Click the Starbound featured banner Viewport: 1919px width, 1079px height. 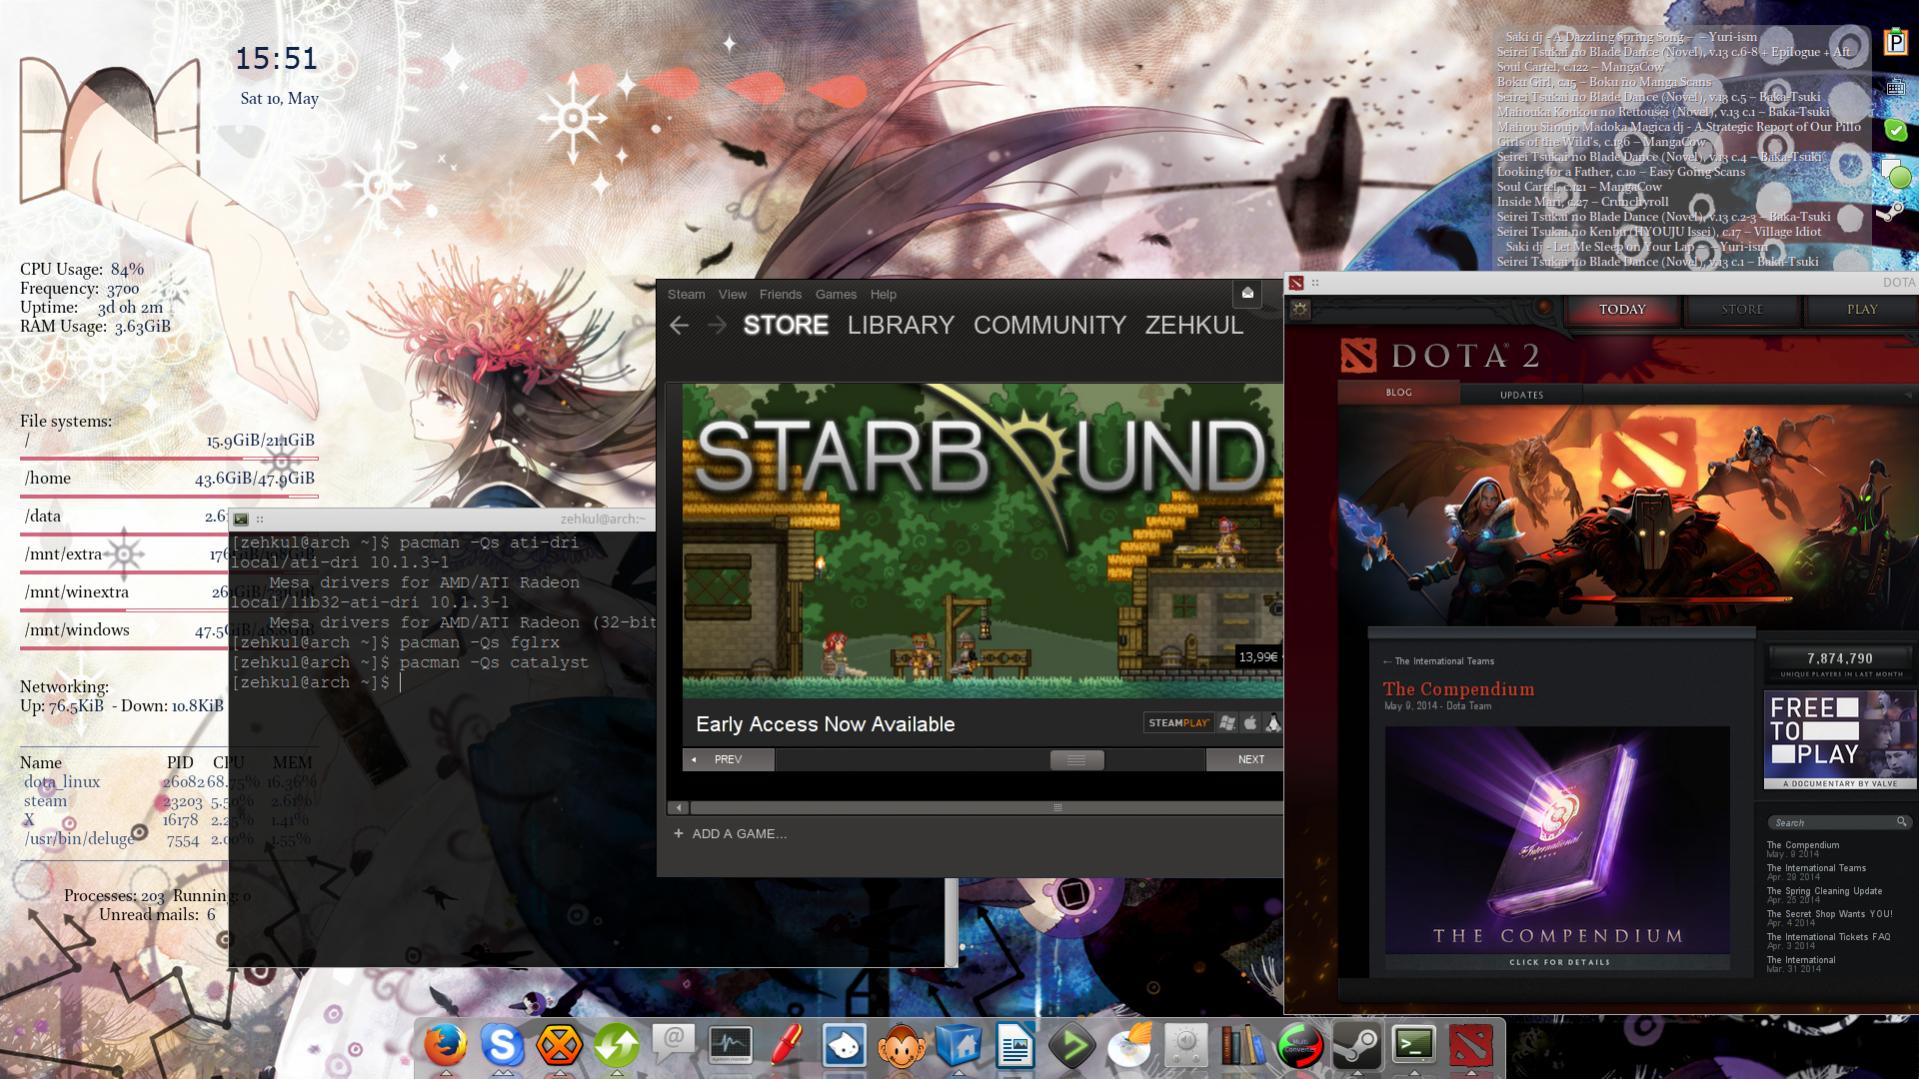point(982,540)
